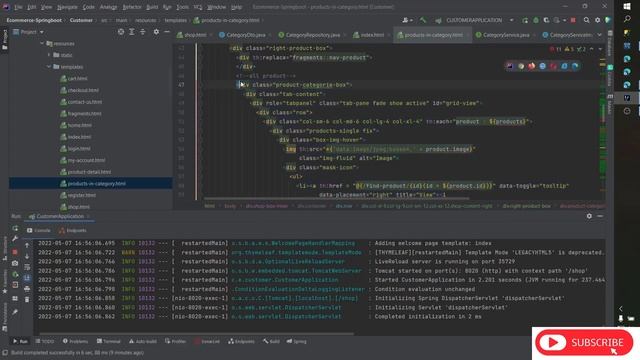Open the File menu
The height and width of the screenshot is (360, 640).
[18, 7]
